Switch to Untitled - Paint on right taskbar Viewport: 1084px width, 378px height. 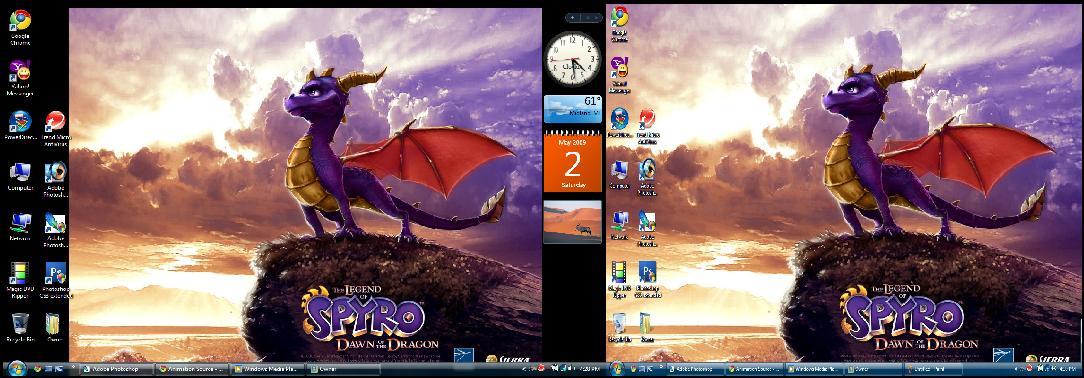click(x=933, y=369)
